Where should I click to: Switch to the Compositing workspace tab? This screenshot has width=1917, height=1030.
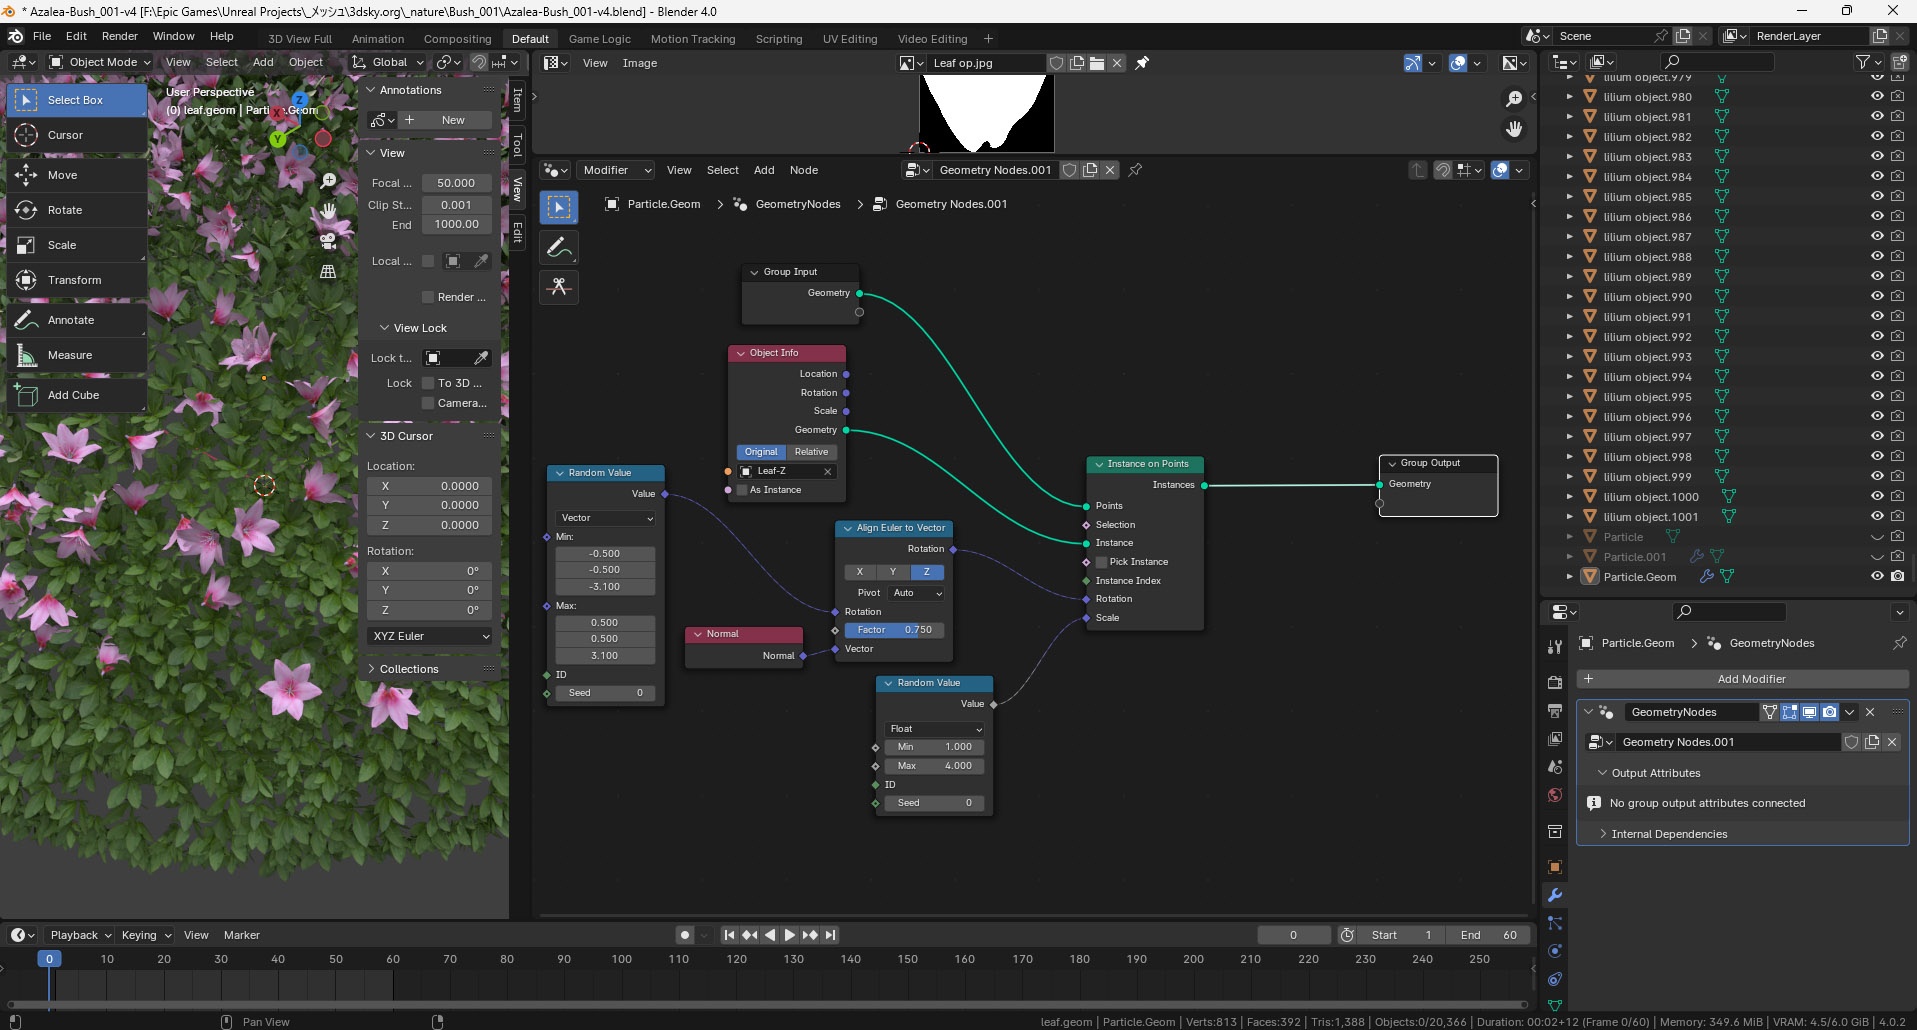pos(457,39)
